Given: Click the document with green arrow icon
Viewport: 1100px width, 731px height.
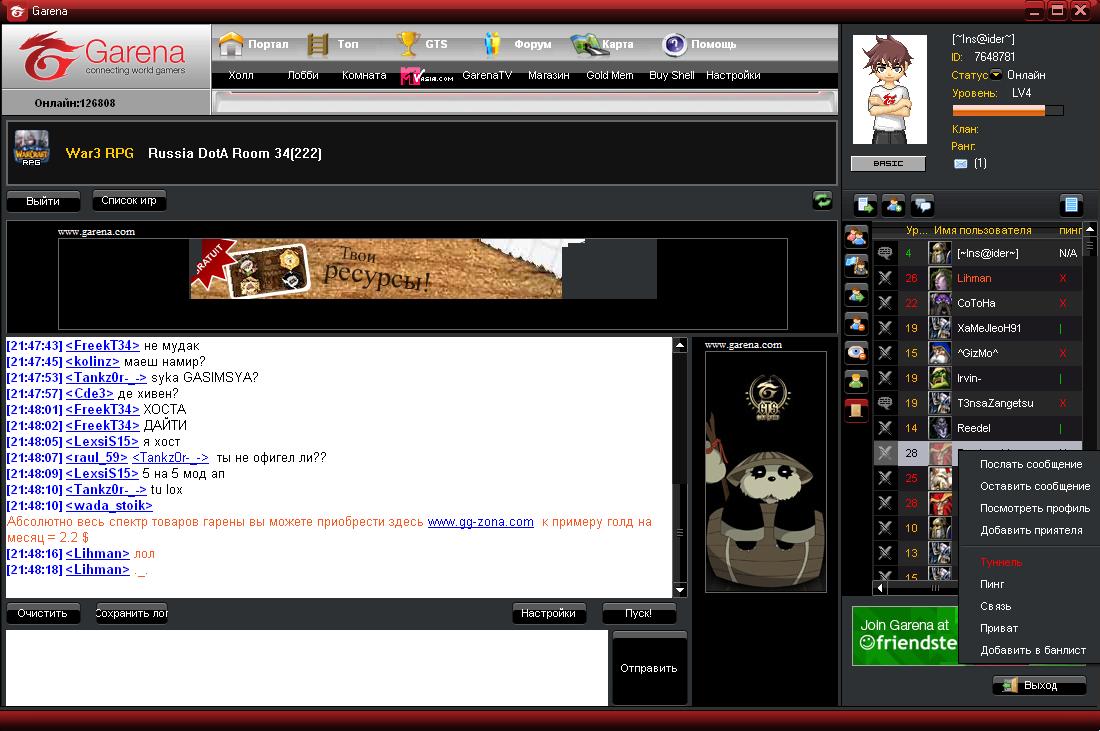Looking at the screenshot, I should pos(865,206).
